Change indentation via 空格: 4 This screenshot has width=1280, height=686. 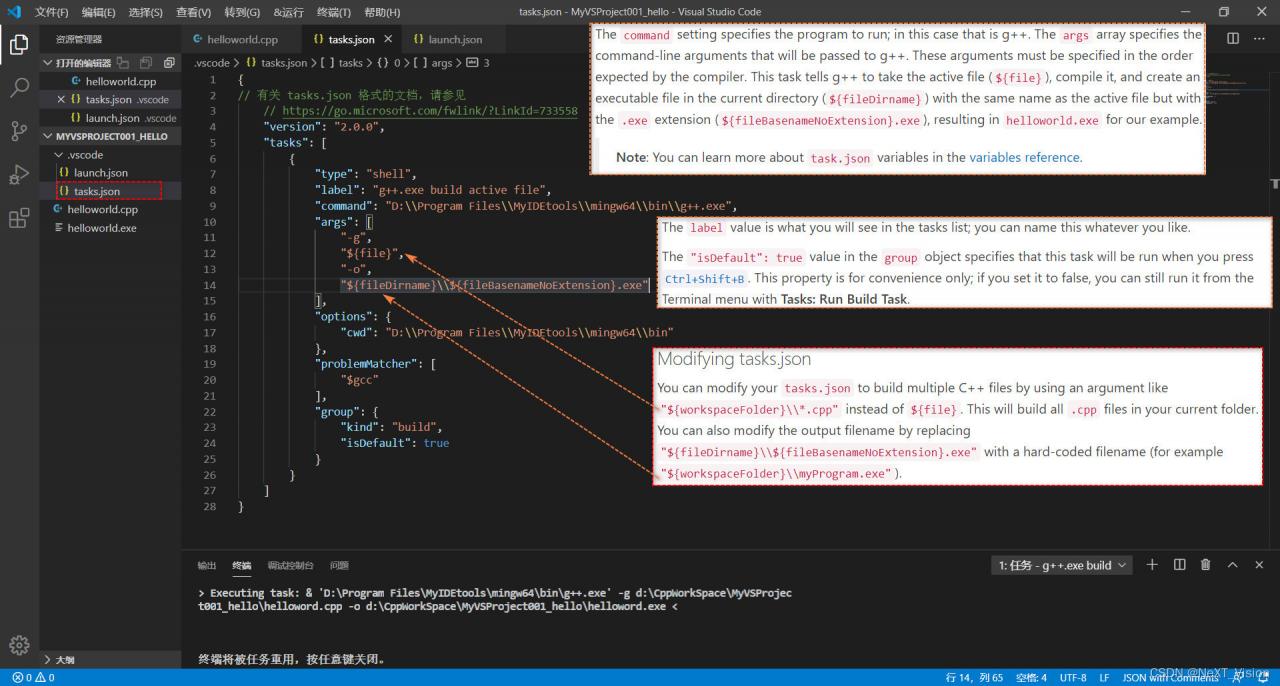tap(1031, 678)
